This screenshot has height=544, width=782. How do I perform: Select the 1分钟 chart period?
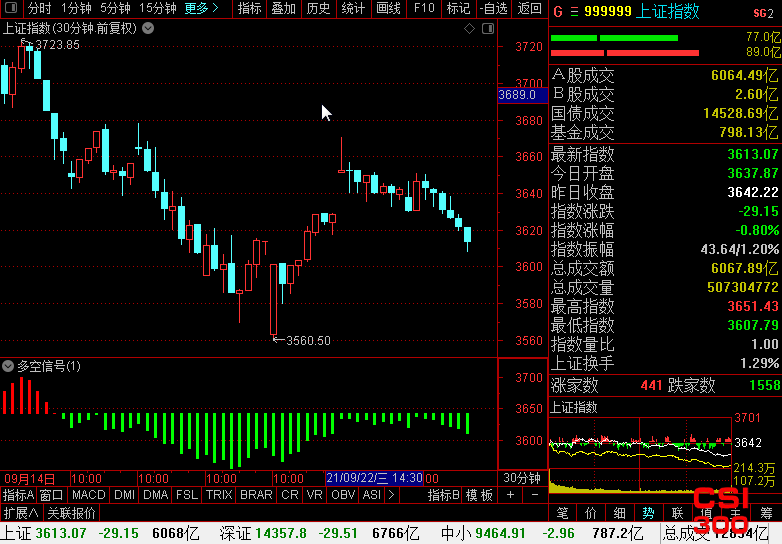click(x=76, y=8)
